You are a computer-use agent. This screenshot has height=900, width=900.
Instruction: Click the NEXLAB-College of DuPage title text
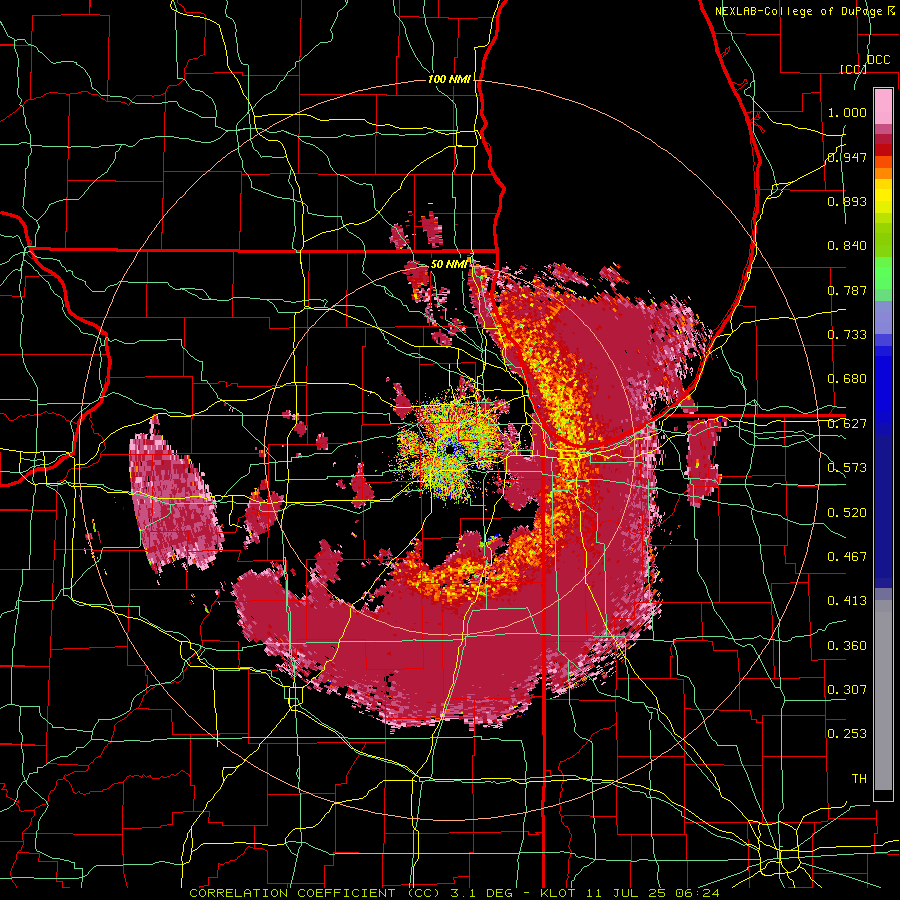pos(806,11)
